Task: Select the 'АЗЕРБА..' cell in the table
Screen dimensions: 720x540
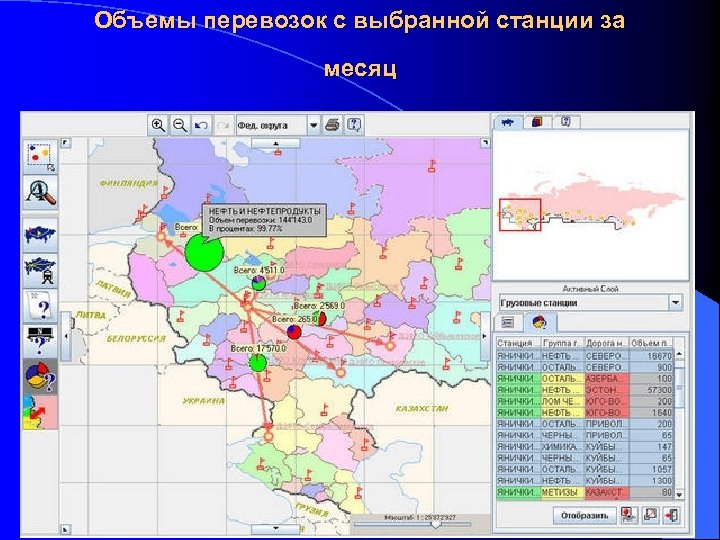Action: tap(606, 379)
